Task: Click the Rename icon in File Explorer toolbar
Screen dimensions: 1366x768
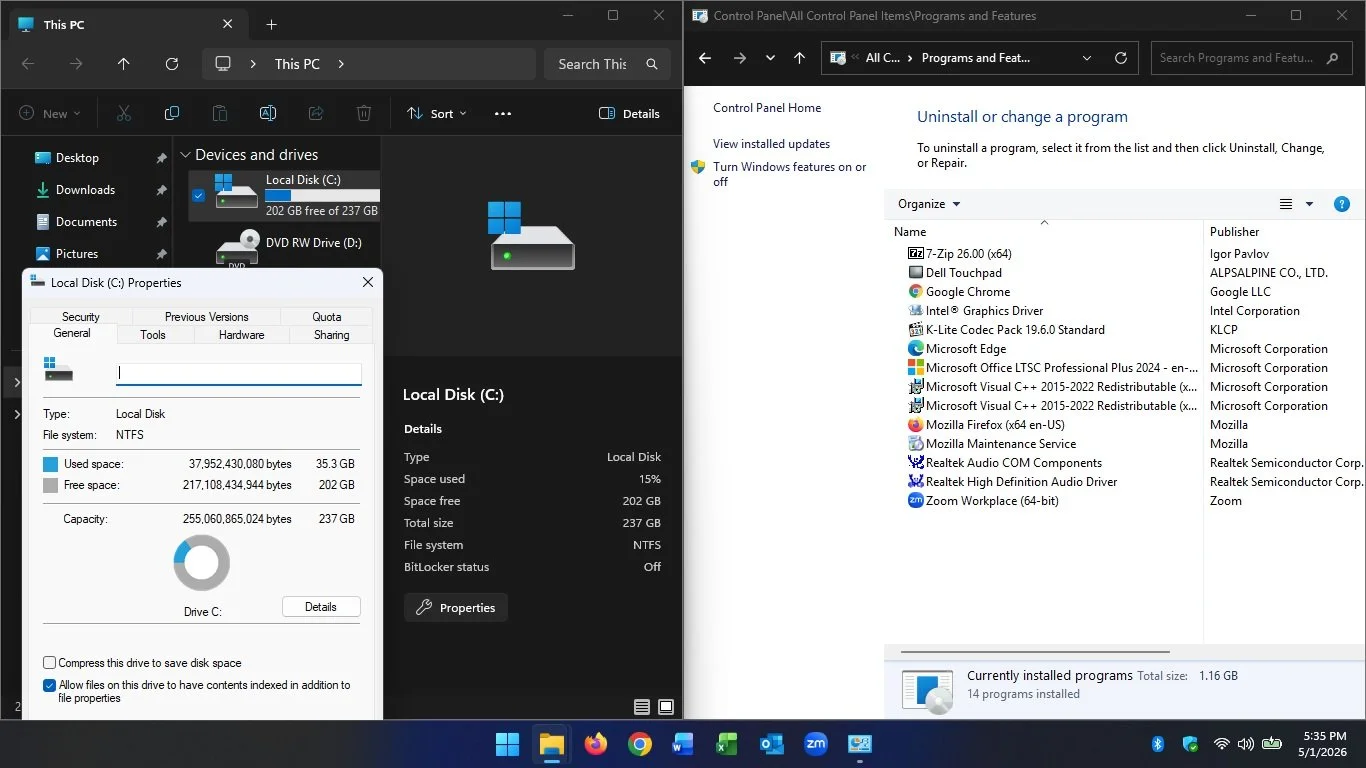Action: click(x=268, y=114)
